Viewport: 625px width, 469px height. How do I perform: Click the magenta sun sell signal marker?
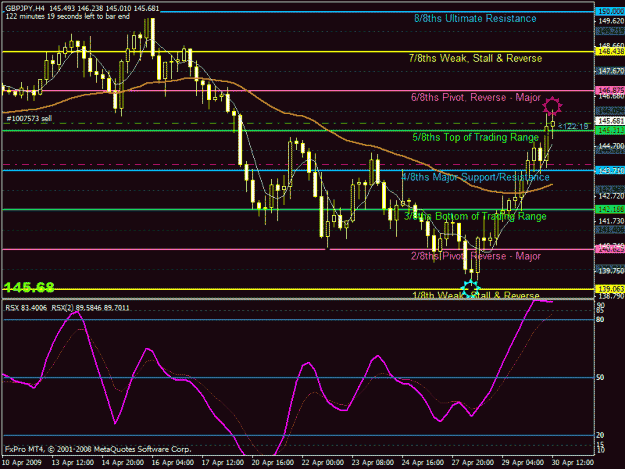coord(552,106)
